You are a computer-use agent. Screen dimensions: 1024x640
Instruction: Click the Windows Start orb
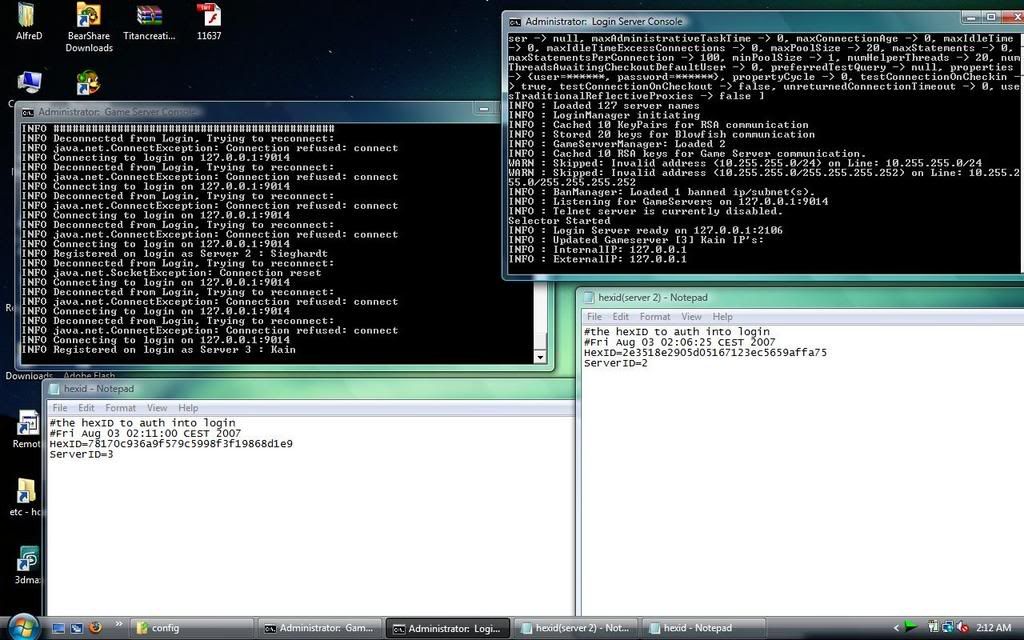(22, 627)
